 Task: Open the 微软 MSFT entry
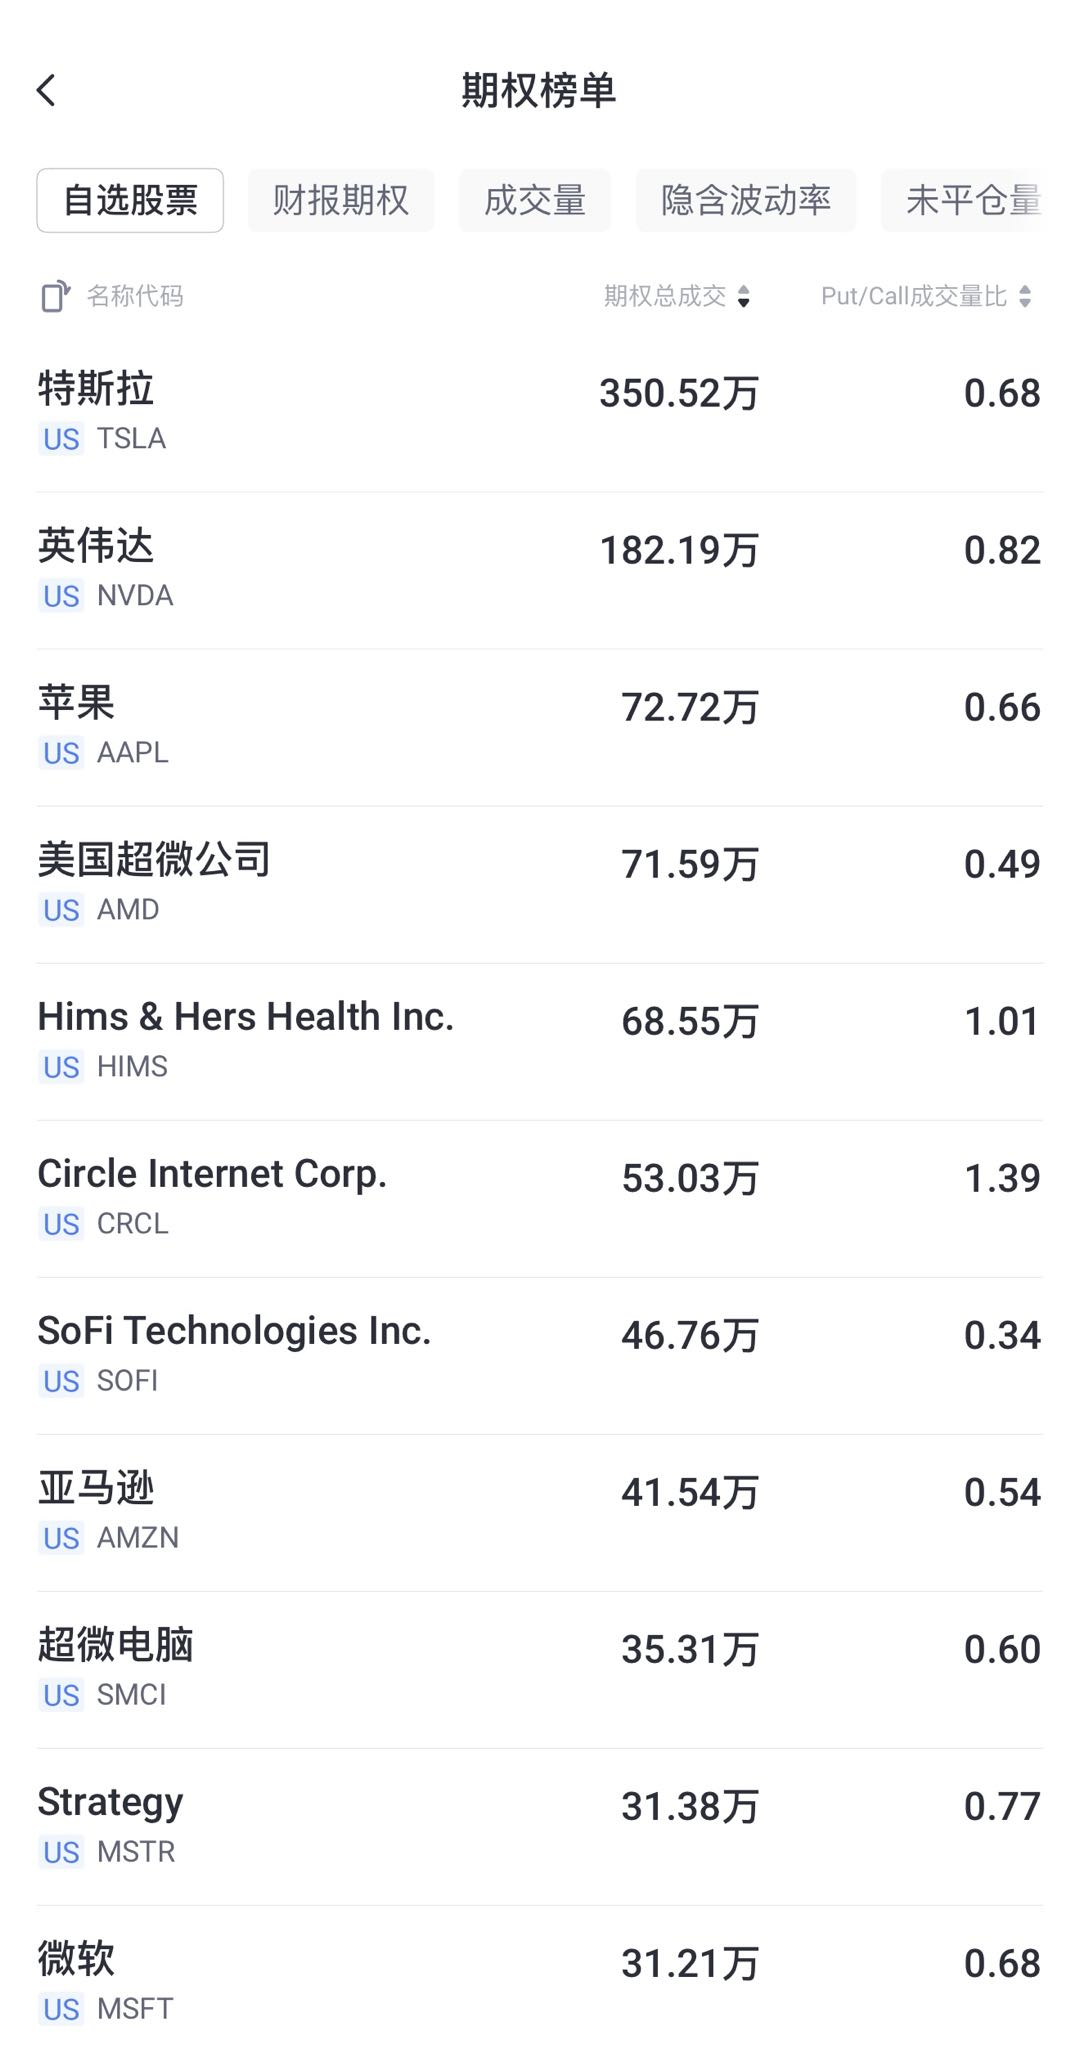tap(540, 1982)
